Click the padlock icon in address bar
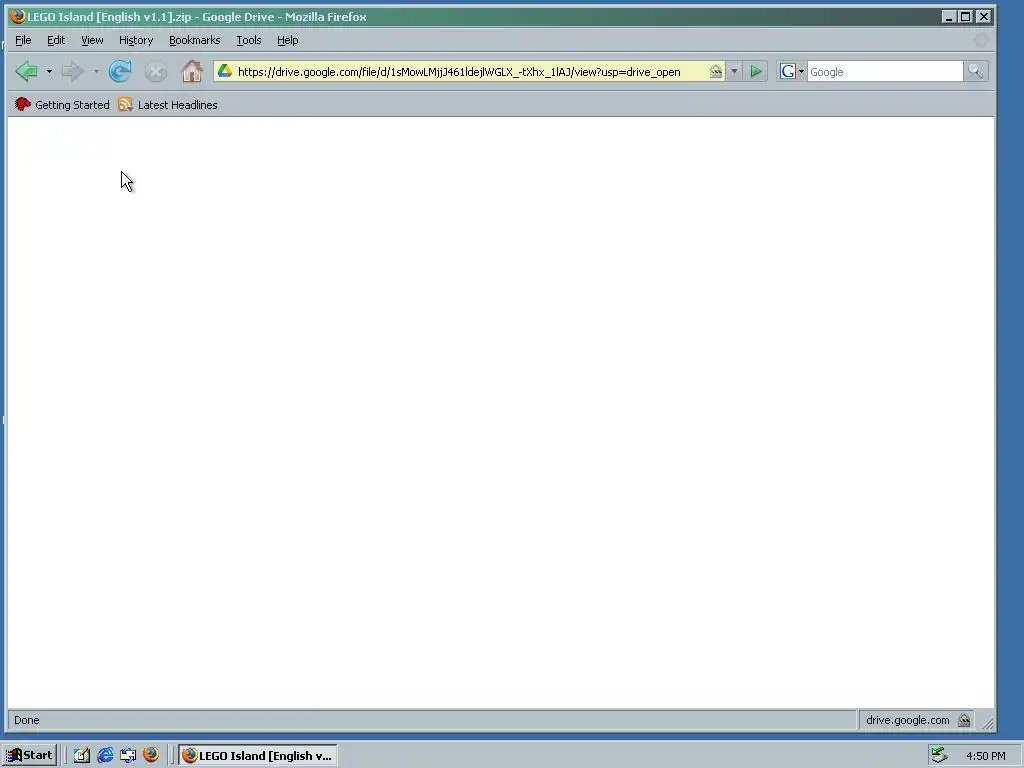1024x768 pixels. [716, 71]
